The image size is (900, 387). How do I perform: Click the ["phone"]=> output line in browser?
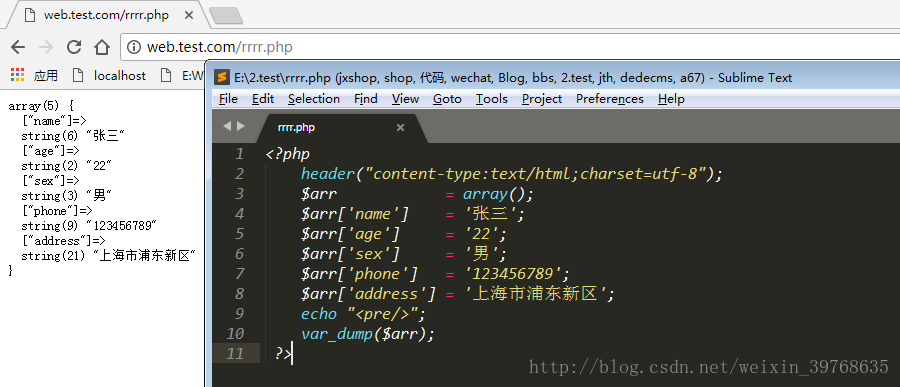(57, 211)
